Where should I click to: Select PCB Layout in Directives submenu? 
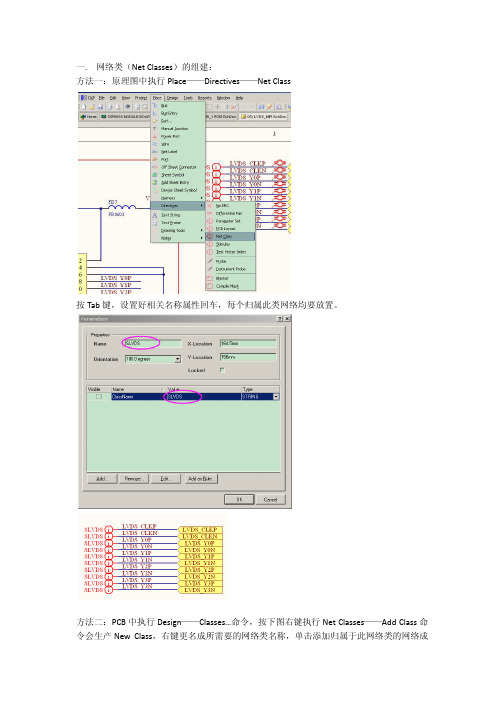[x=230, y=229]
